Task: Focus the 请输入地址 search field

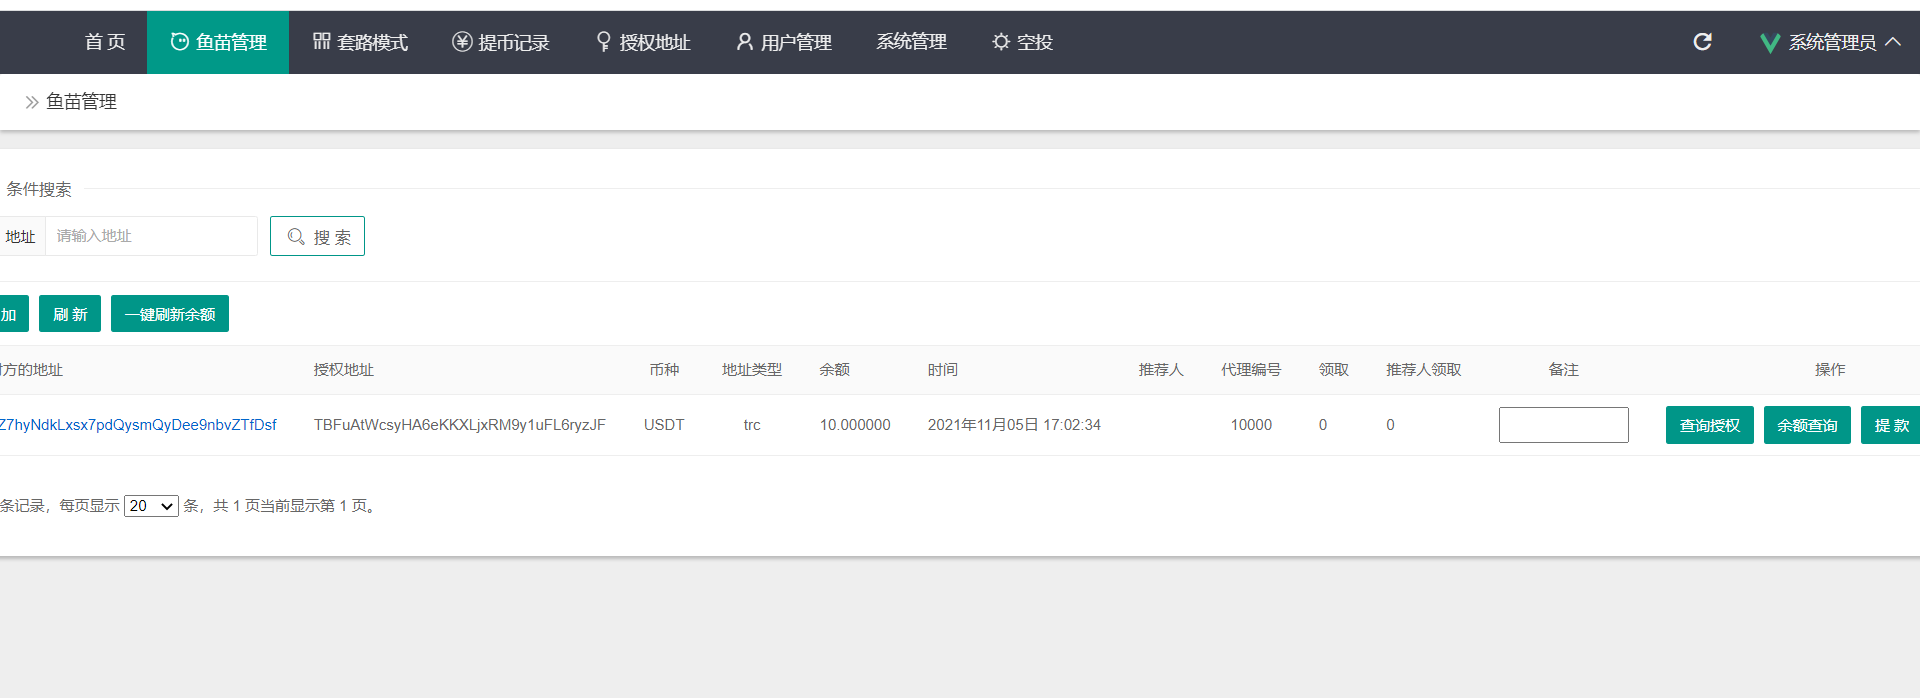Action: click(151, 236)
